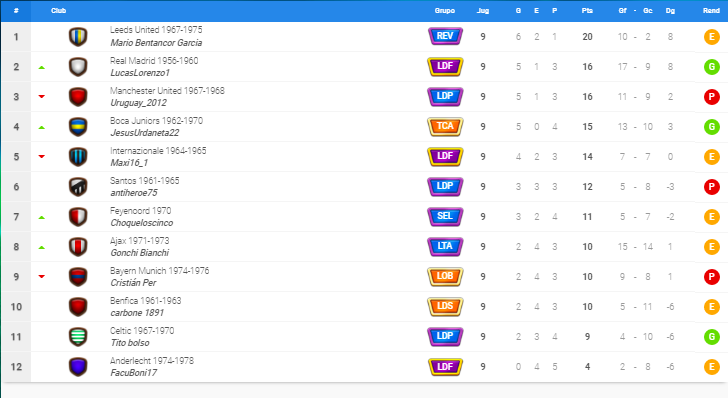728x398 pixels.
Task: Click the REV group badge for Leeds
Action: (445, 36)
